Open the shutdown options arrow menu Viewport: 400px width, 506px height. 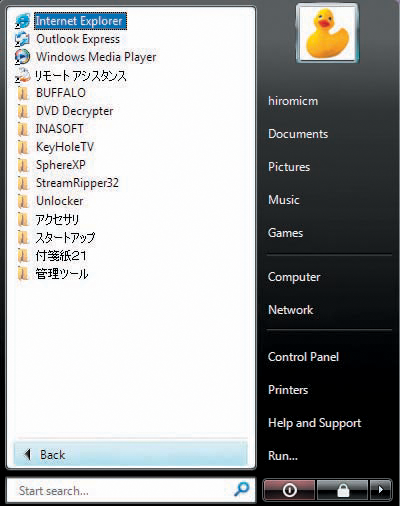381,490
